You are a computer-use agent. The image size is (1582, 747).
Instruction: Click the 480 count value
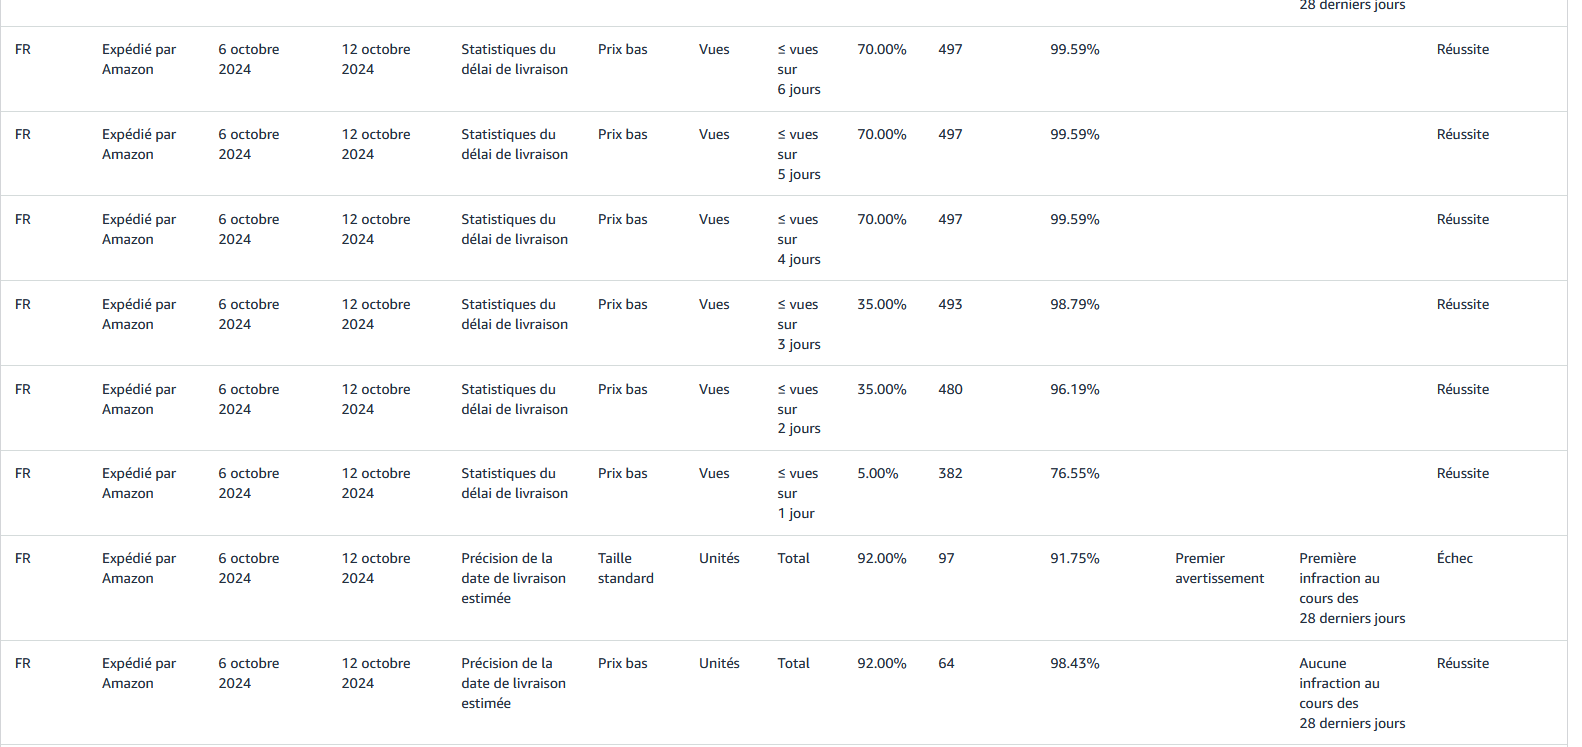coord(950,389)
